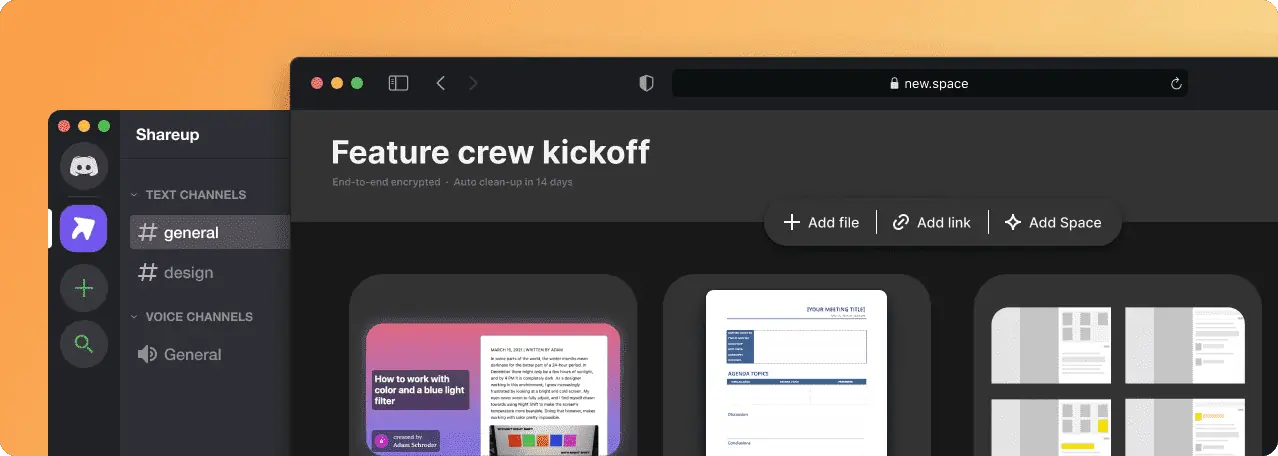Add a server with green plus icon
The image size is (1278, 456).
tap(84, 288)
